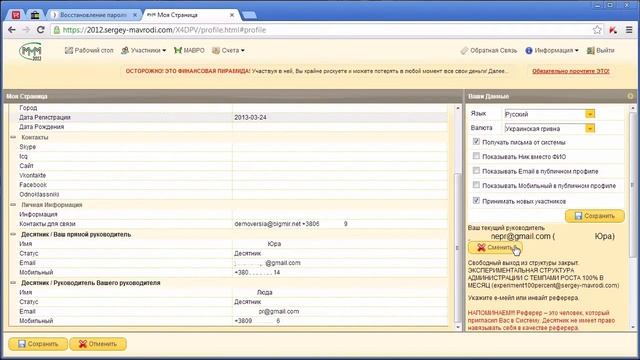Open Обратная Связь feedback item
Viewport: 640px width, 360px height.
click(489, 50)
